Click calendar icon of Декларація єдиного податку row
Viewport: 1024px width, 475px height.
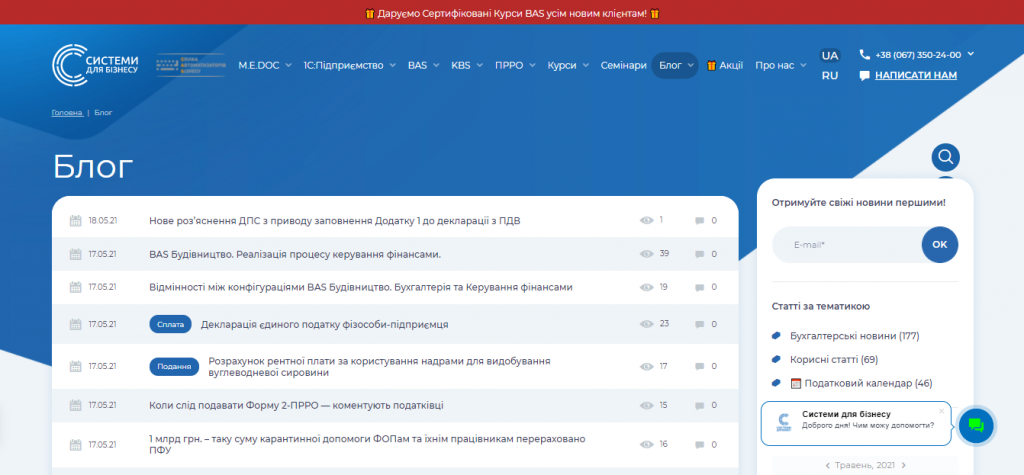point(75,324)
